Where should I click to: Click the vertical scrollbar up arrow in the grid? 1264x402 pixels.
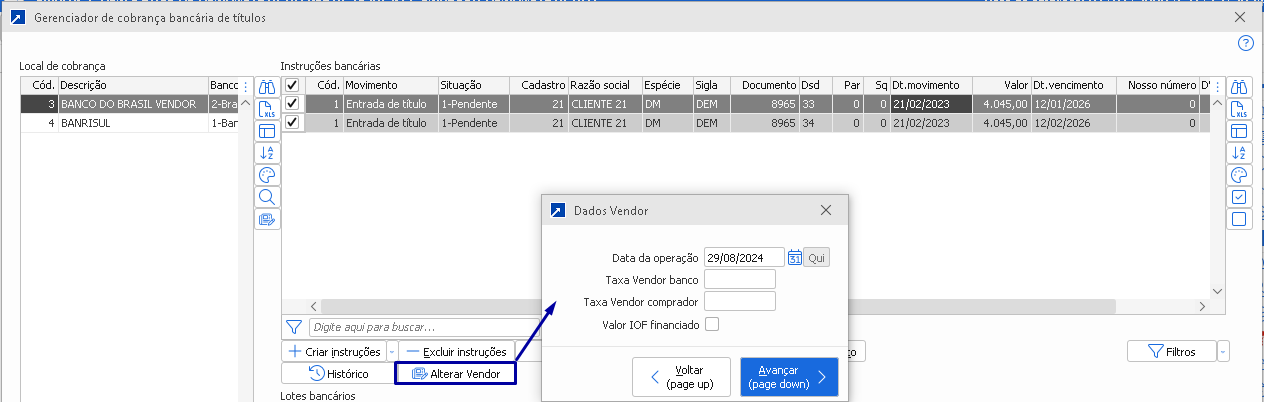[x=1217, y=103]
